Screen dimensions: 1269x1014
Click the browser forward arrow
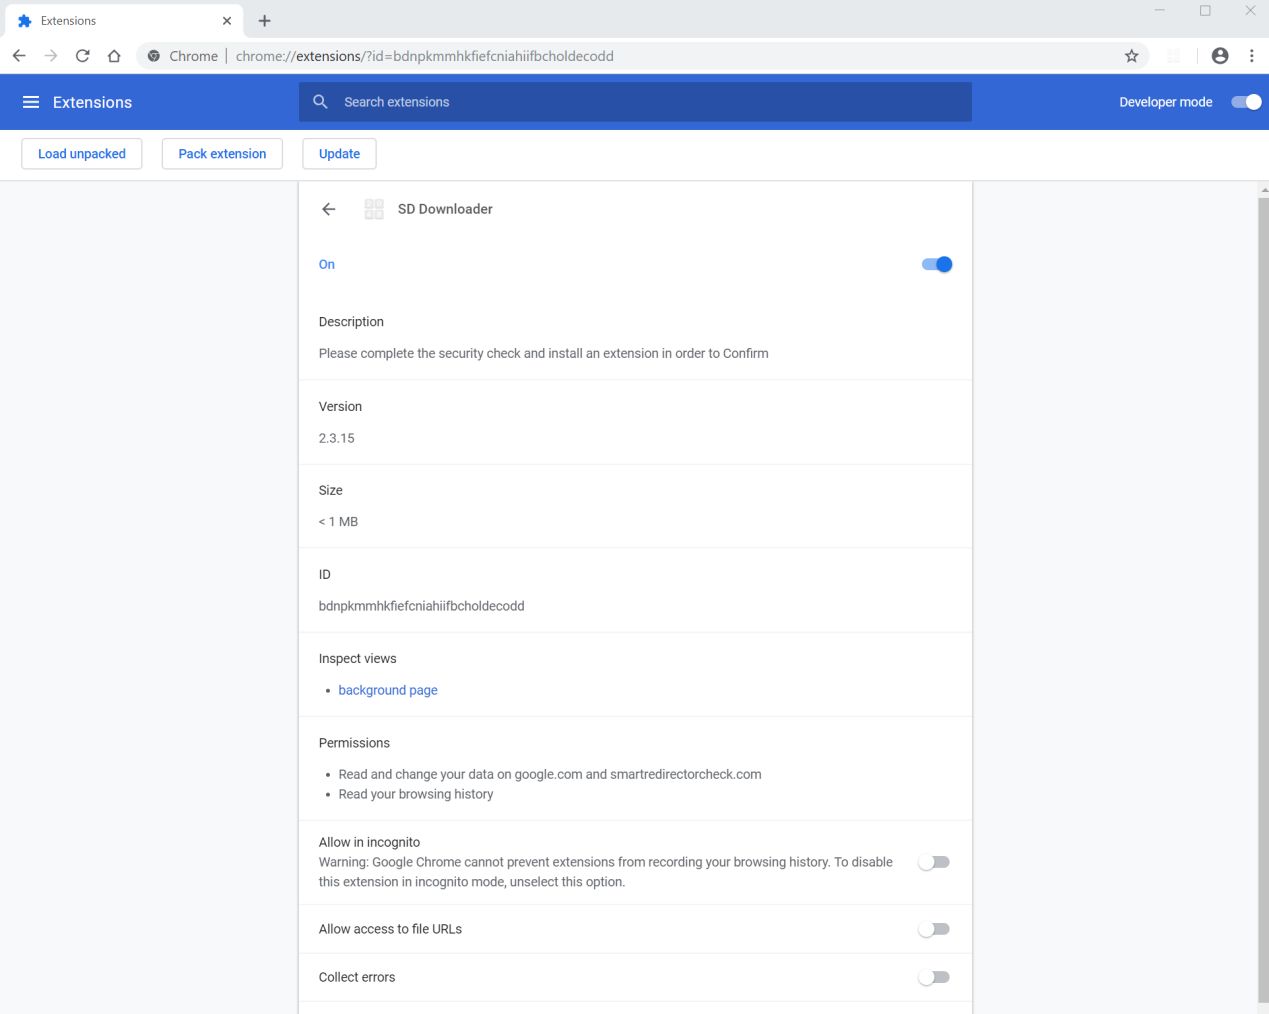pyautogui.click(x=51, y=56)
